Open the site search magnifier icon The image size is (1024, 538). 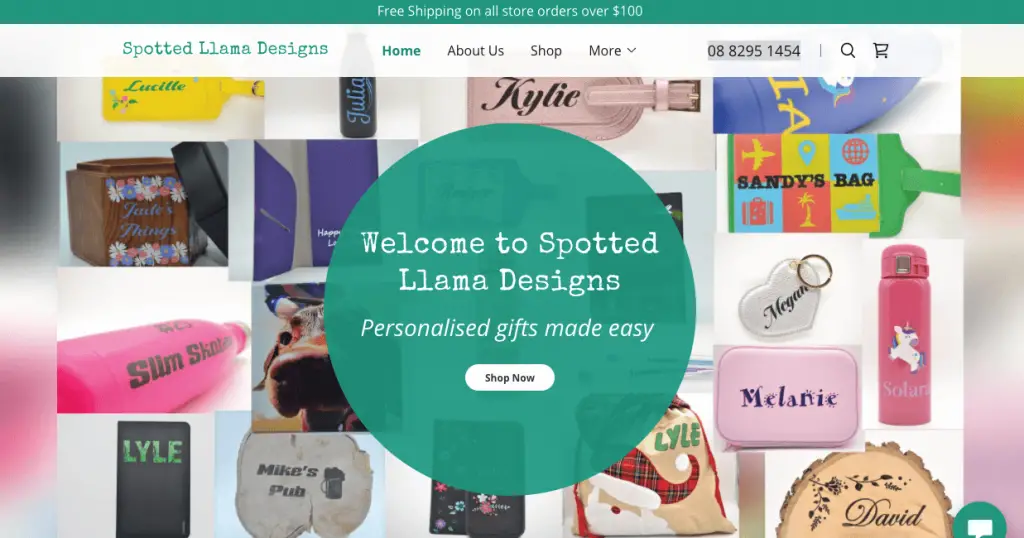click(x=848, y=50)
